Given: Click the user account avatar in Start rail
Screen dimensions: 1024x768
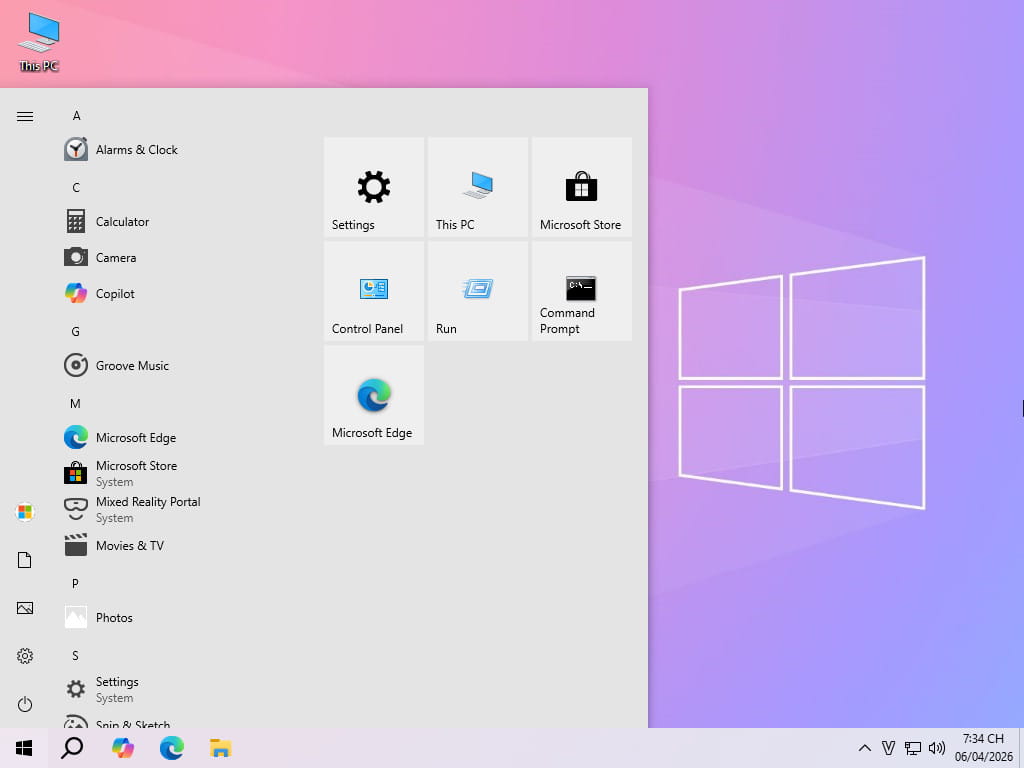Looking at the screenshot, I should [x=25, y=512].
